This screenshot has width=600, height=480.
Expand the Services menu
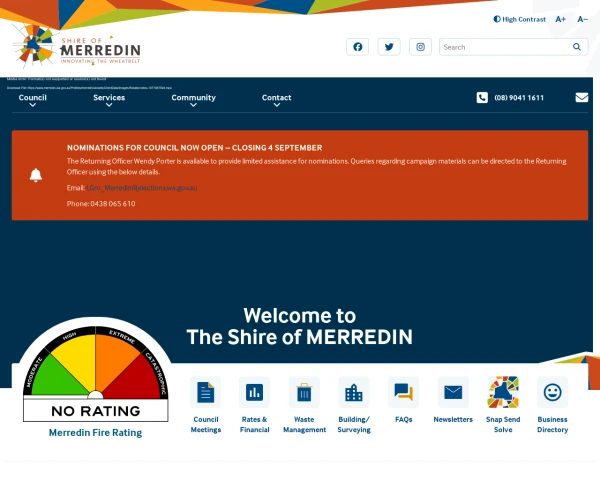pyautogui.click(x=109, y=100)
